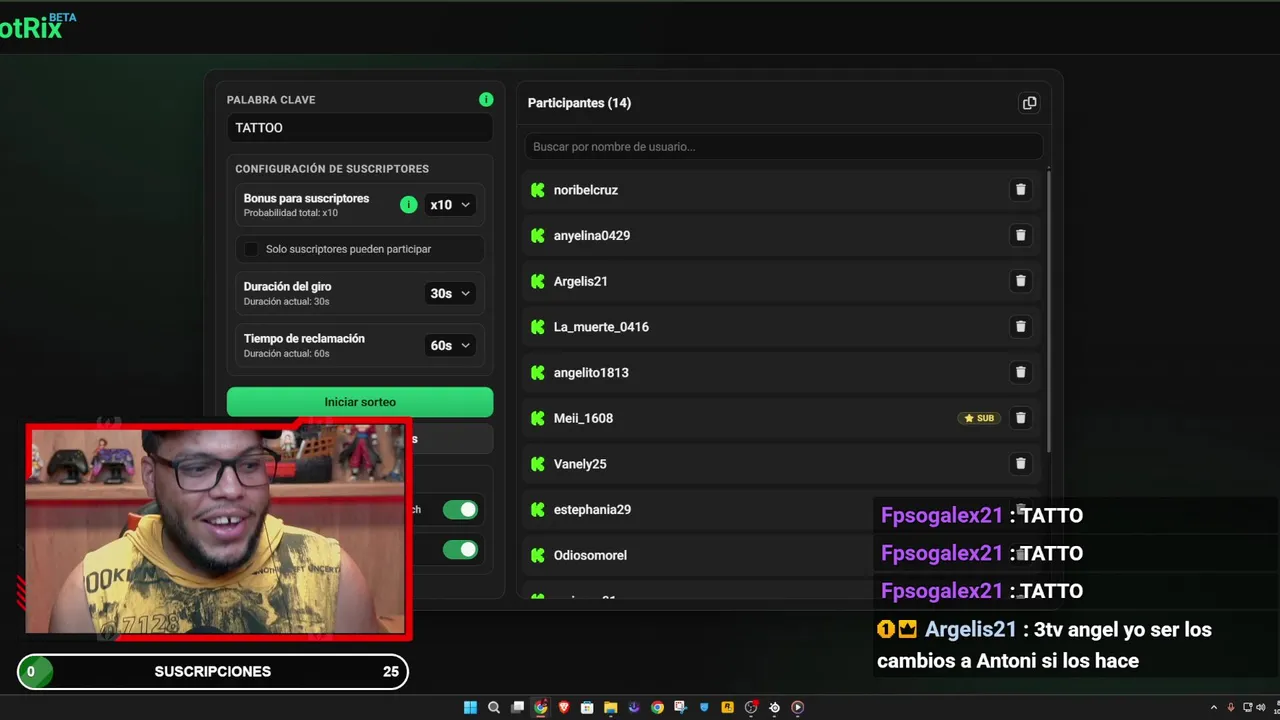This screenshot has width=1280, height=720.
Task: Toggle the switch on the row ending in 'ch'
Action: pyautogui.click(x=460, y=510)
